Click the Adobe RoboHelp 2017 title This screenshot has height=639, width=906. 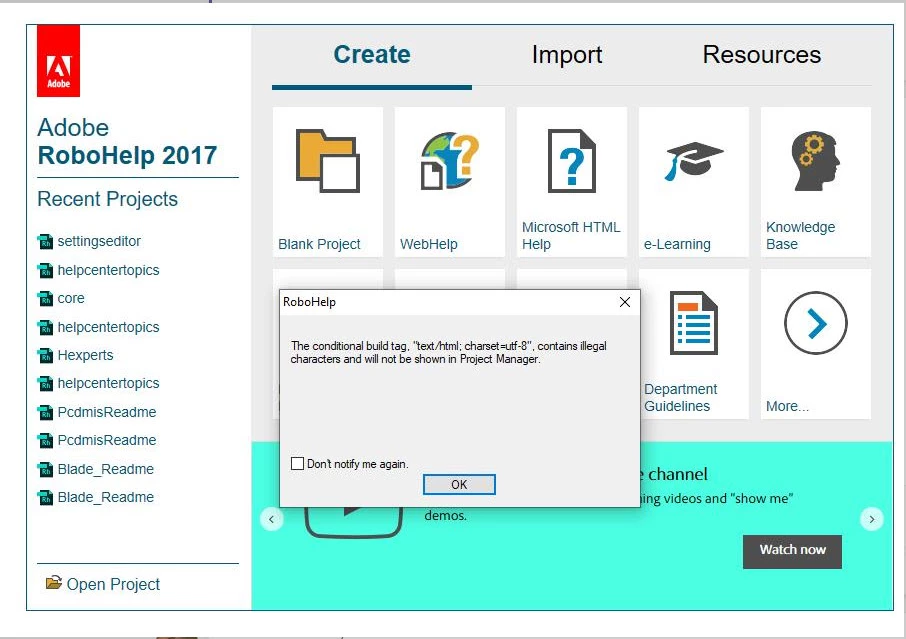(x=127, y=142)
